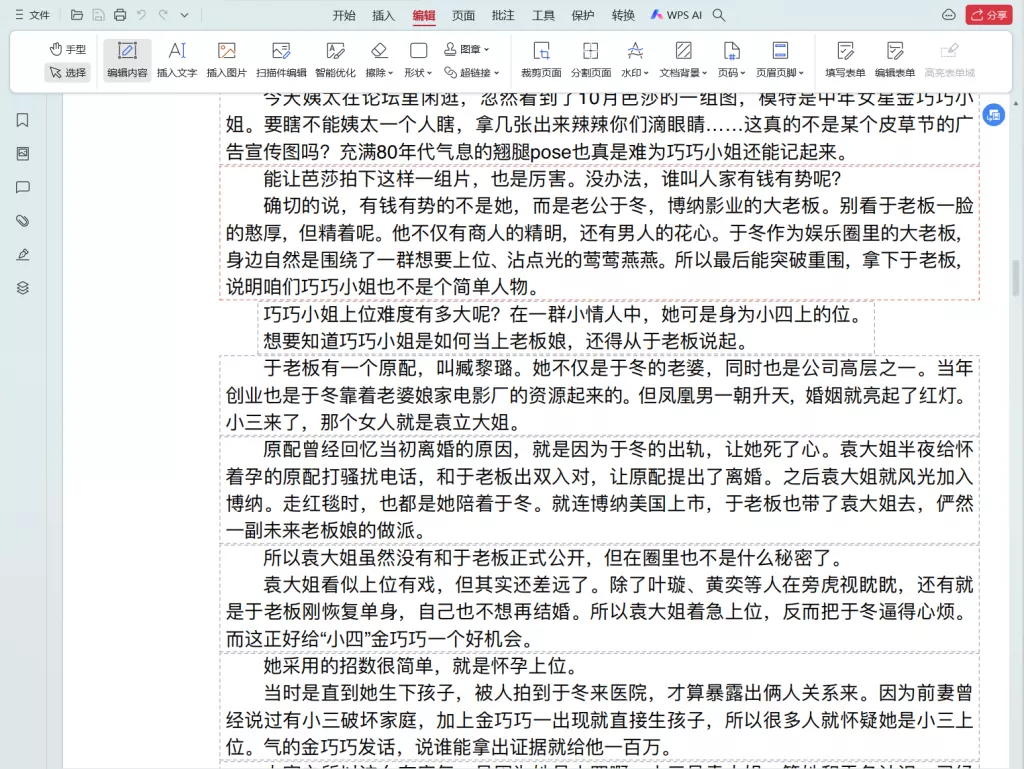Open the 页面 tab

tap(464, 15)
